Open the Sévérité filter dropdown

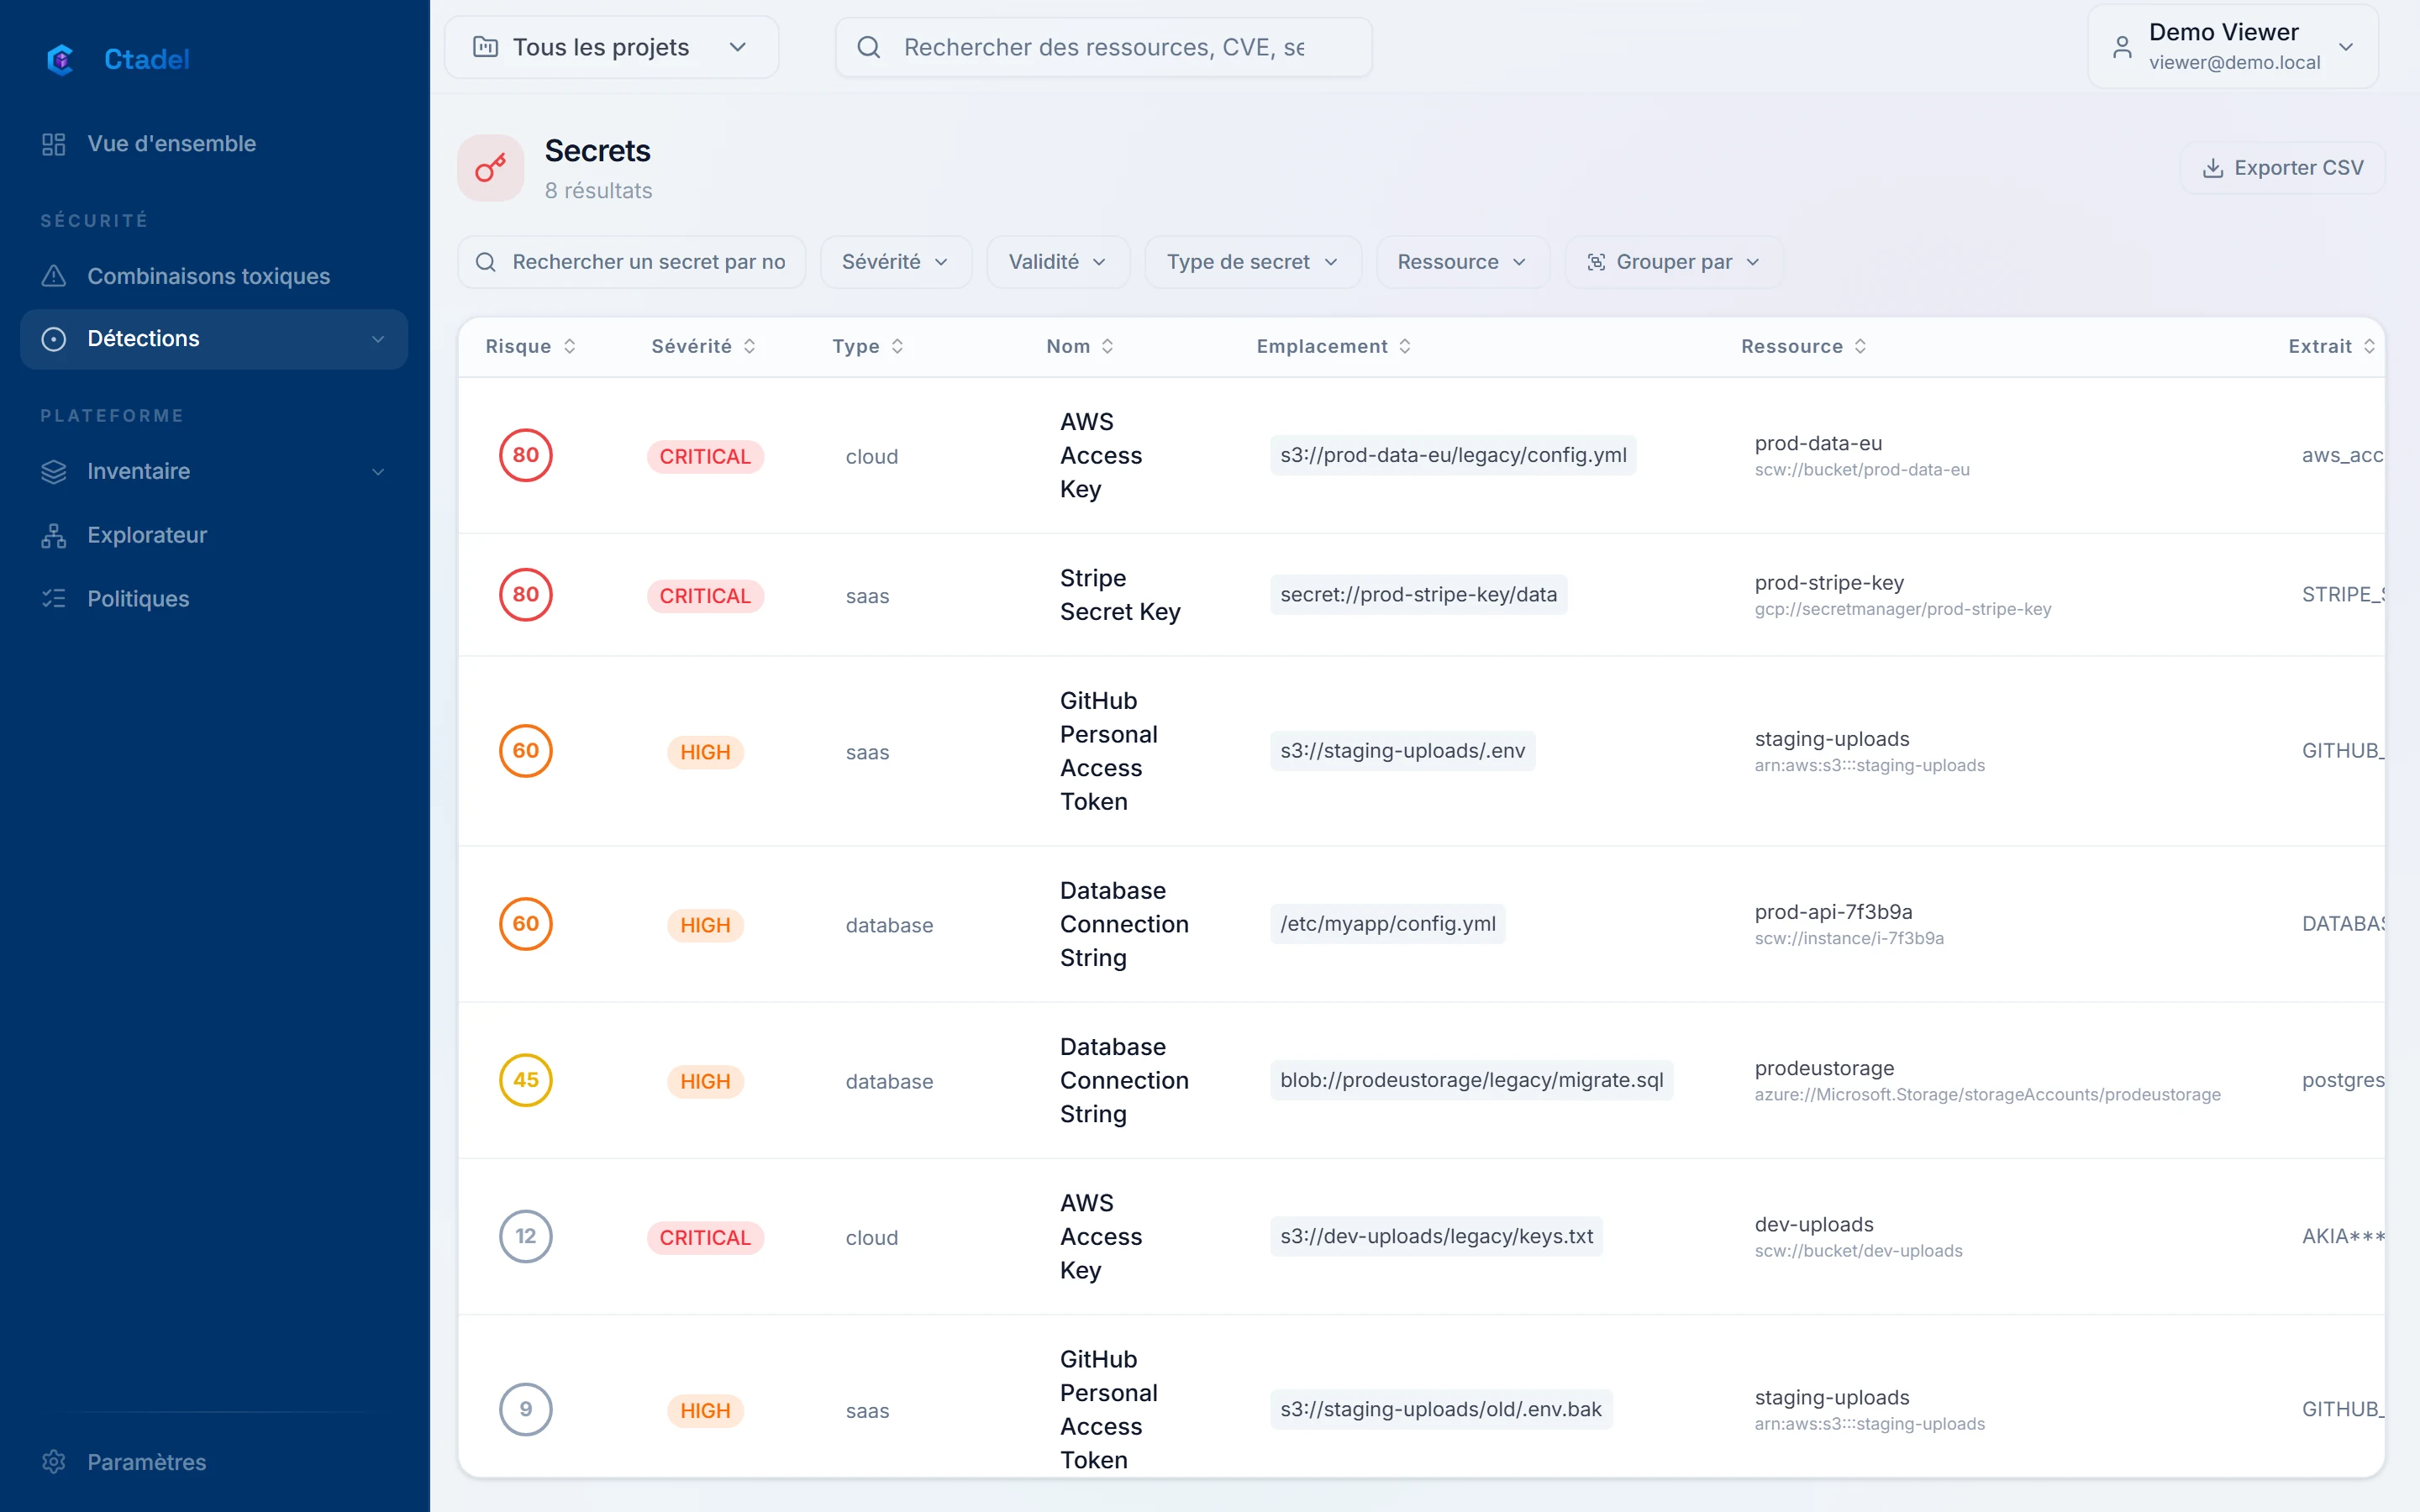point(895,262)
